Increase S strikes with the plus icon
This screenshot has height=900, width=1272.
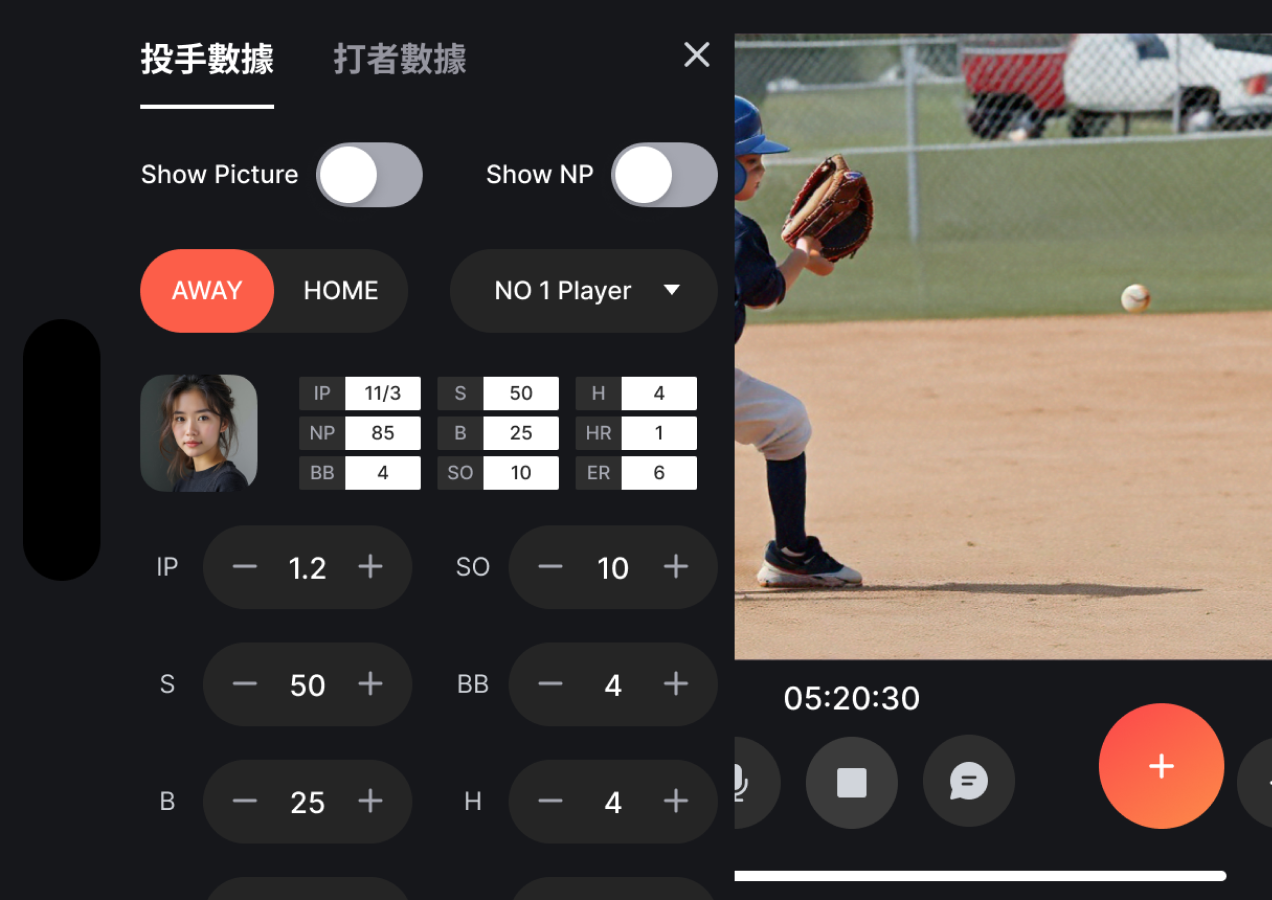(371, 684)
